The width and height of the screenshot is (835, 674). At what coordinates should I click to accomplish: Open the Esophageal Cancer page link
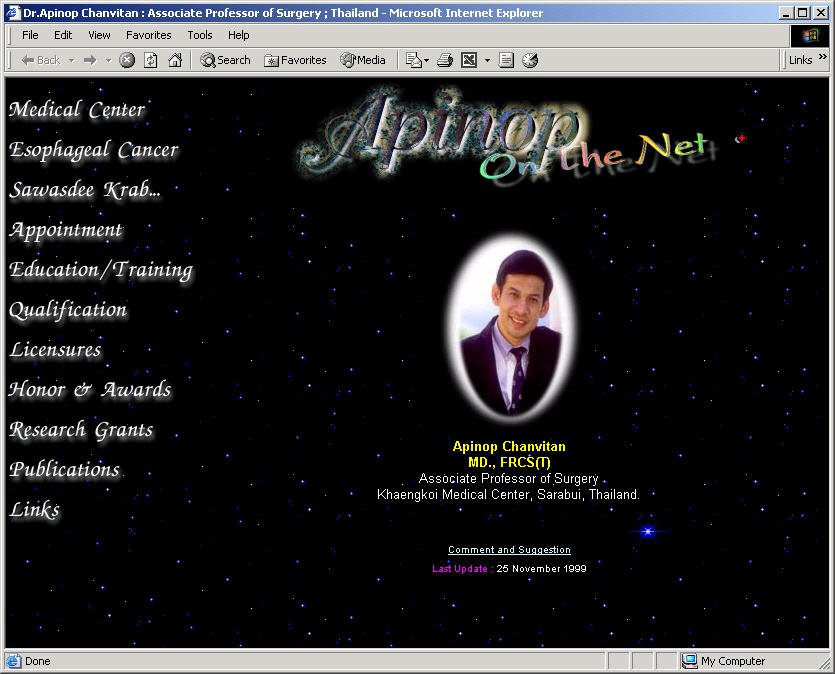(94, 150)
